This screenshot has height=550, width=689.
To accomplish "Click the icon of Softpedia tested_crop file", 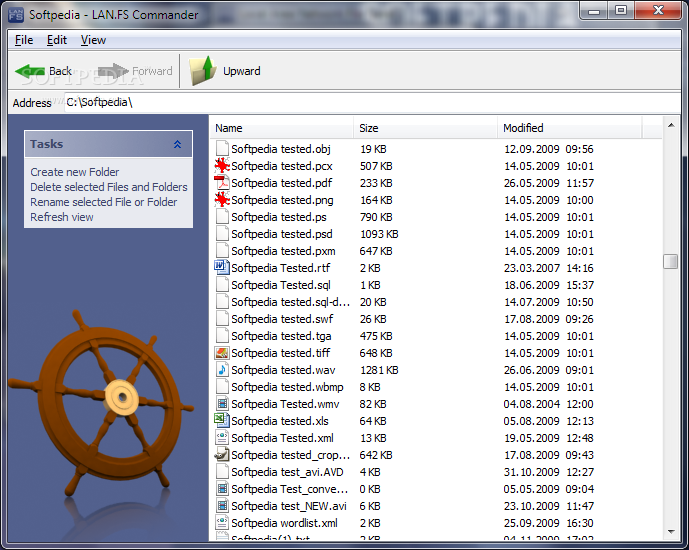I will click(x=222, y=455).
